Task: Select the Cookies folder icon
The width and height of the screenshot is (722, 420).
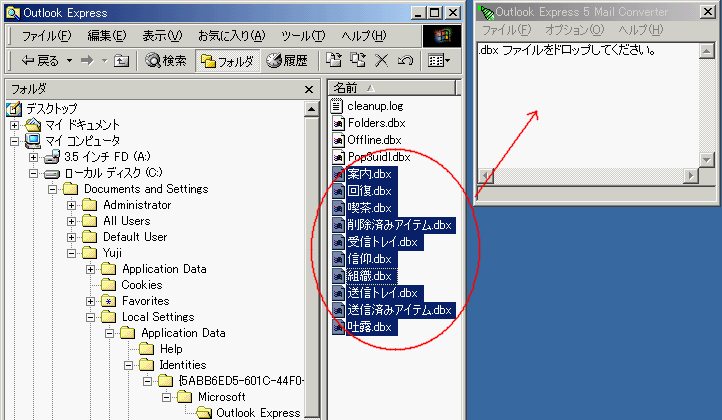Action: click(x=109, y=285)
